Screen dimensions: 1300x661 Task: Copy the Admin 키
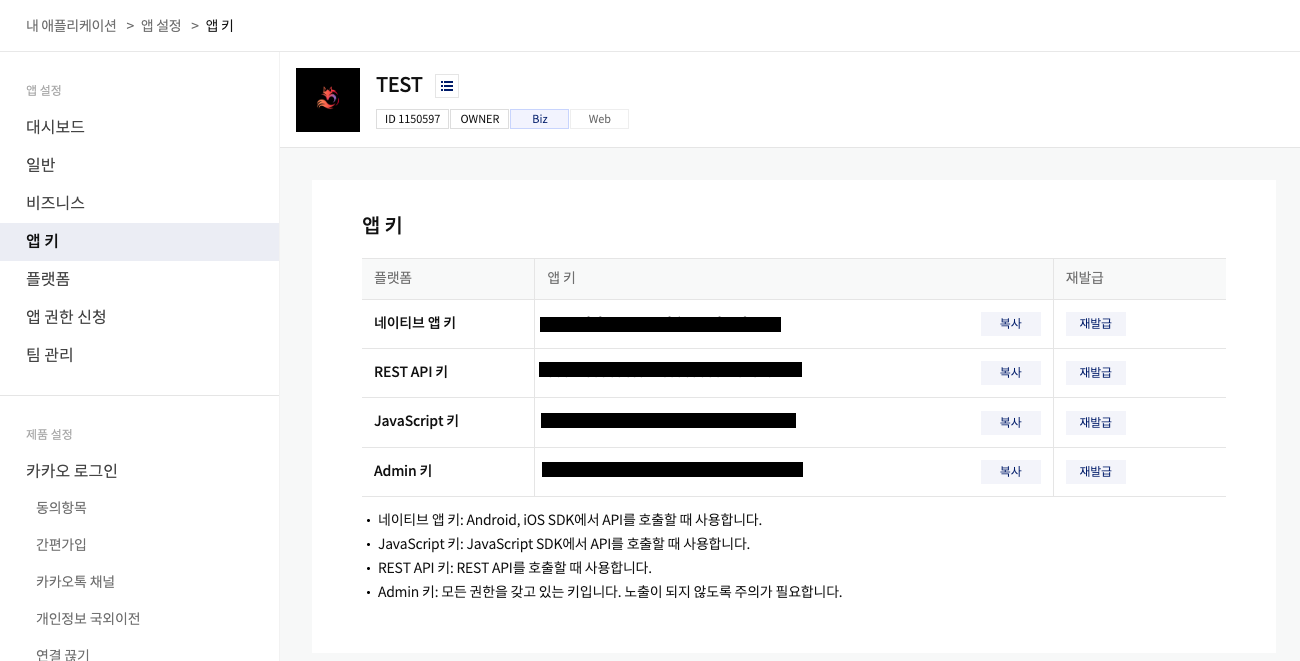click(x=1011, y=472)
